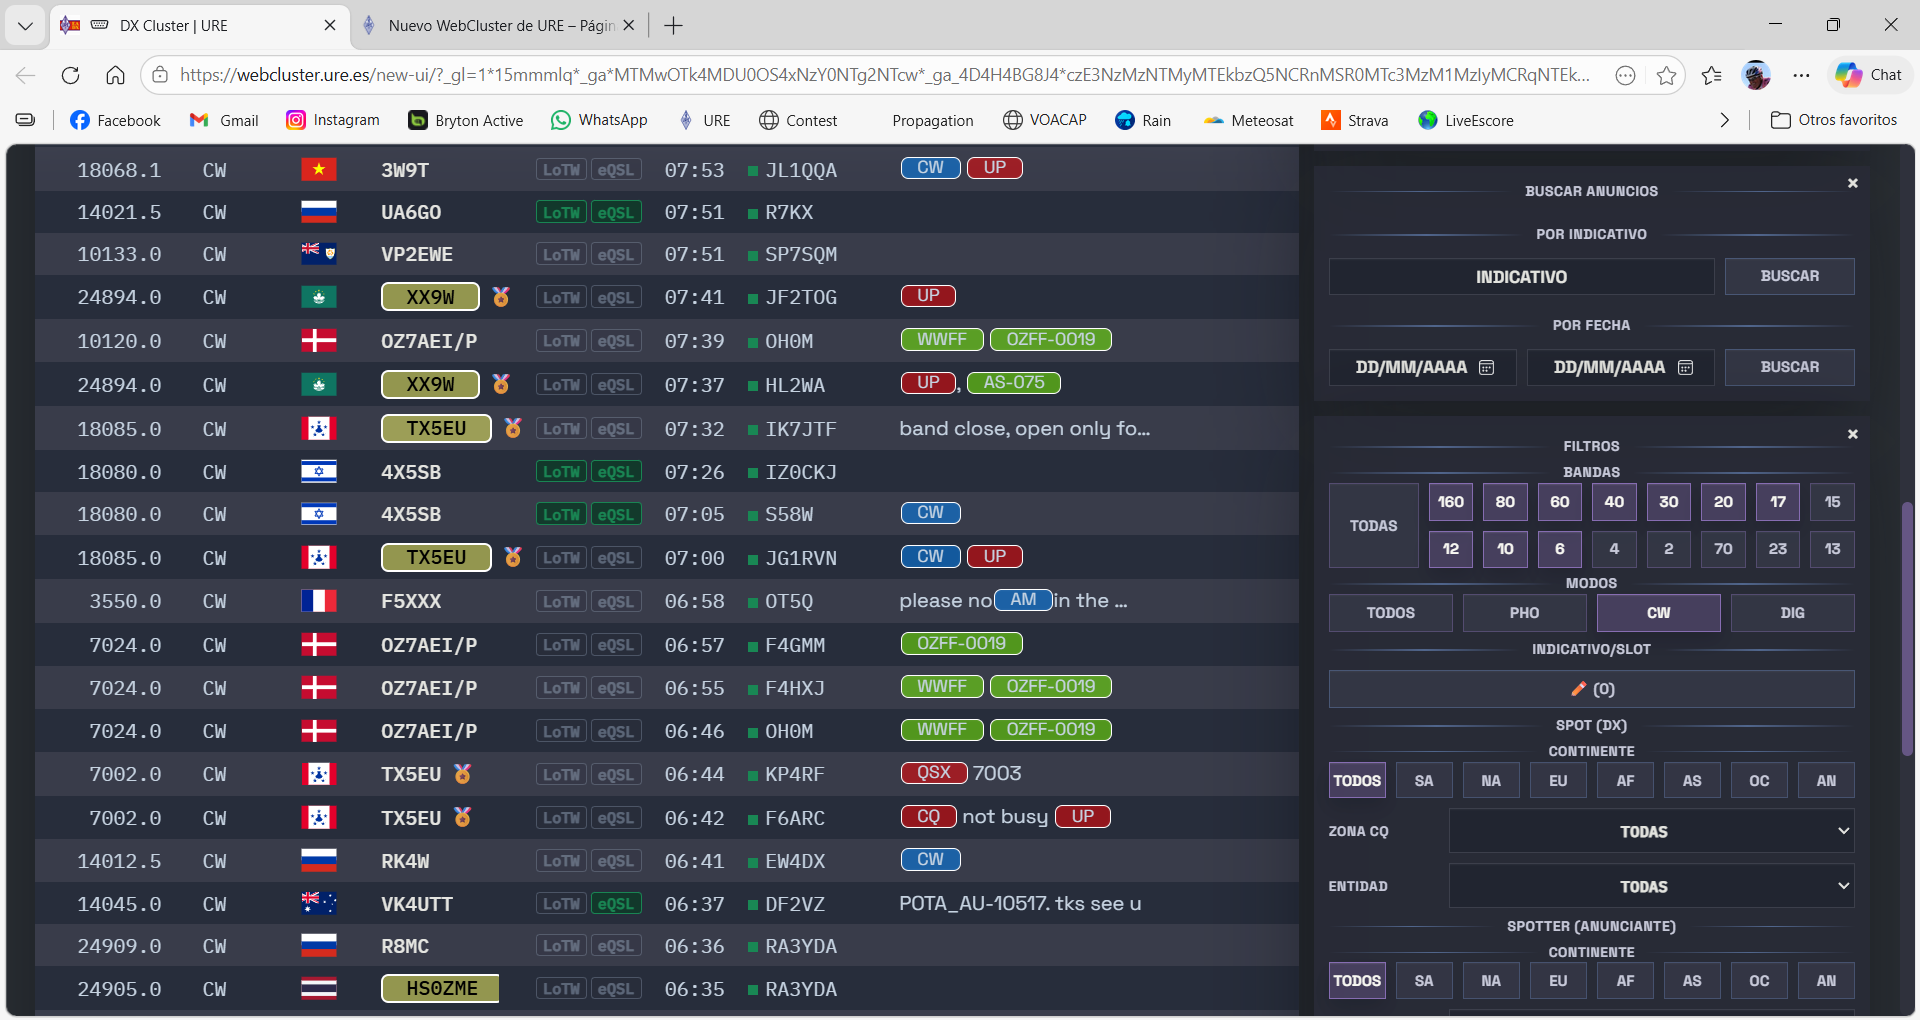Click the Vietnam flag beside 3W9T

pyautogui.click(x=318, y=170)
